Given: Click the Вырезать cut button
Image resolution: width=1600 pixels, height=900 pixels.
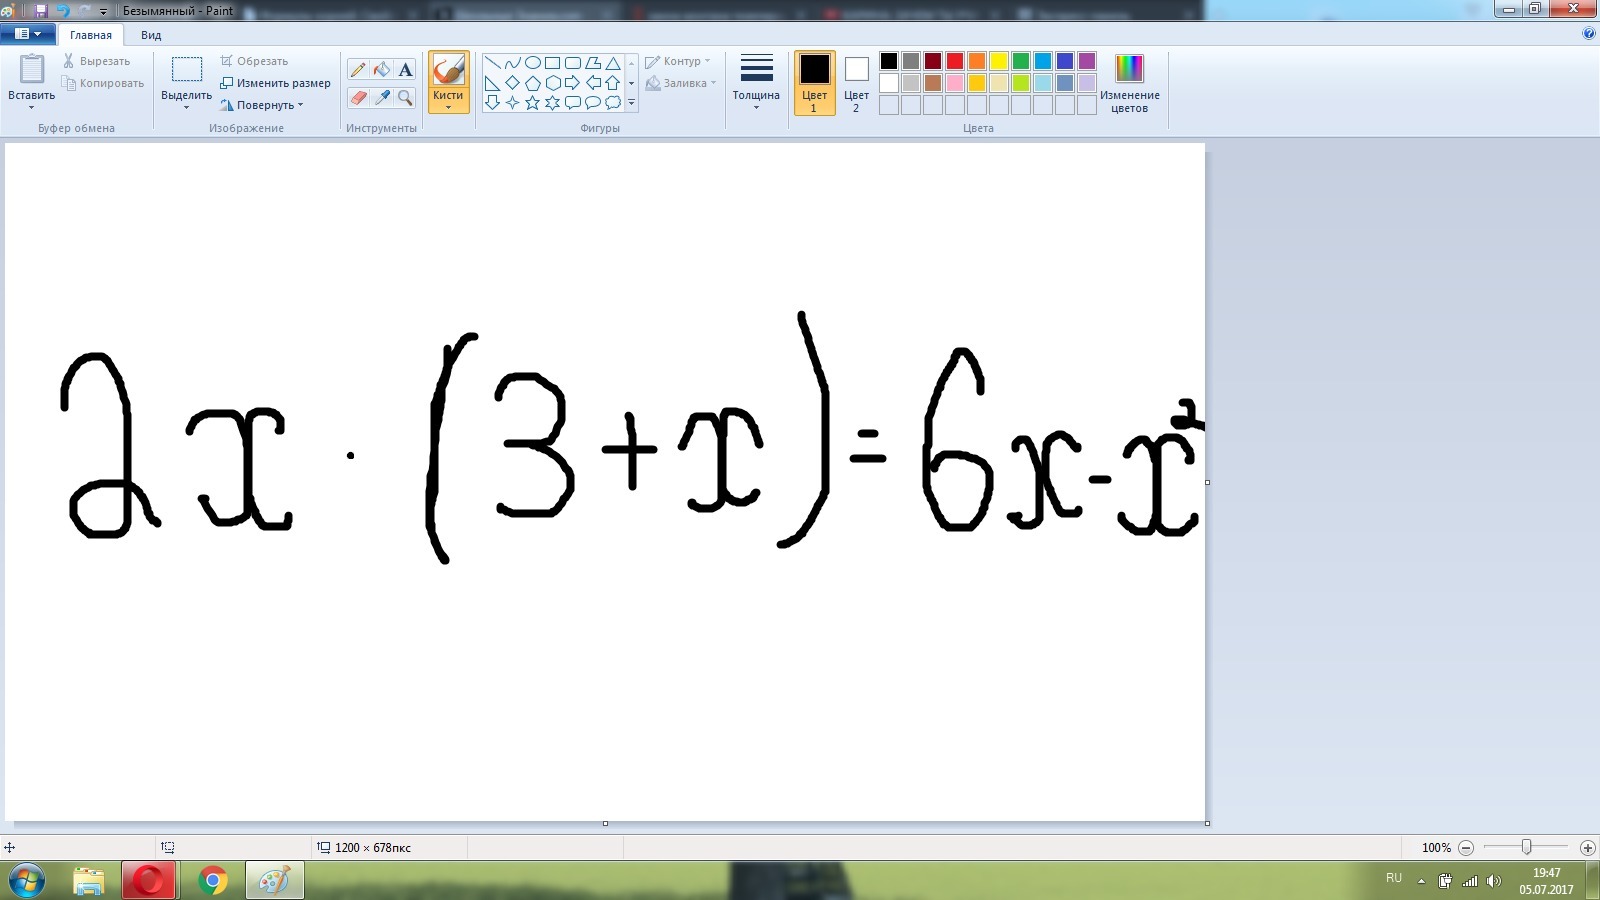Looking at the screenshot, I should 96,61.
